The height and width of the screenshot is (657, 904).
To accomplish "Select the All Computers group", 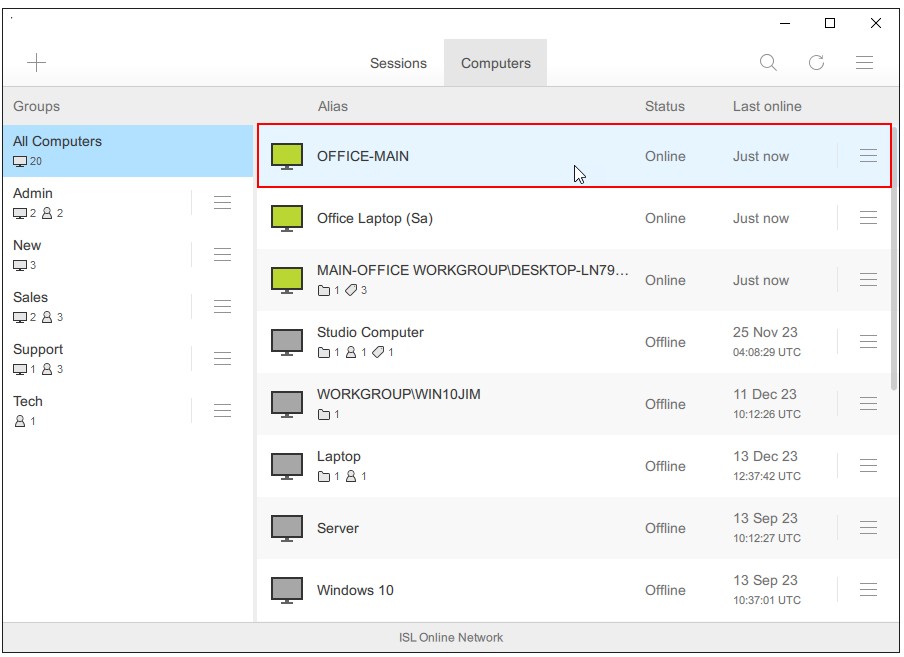I will point(127,151).
